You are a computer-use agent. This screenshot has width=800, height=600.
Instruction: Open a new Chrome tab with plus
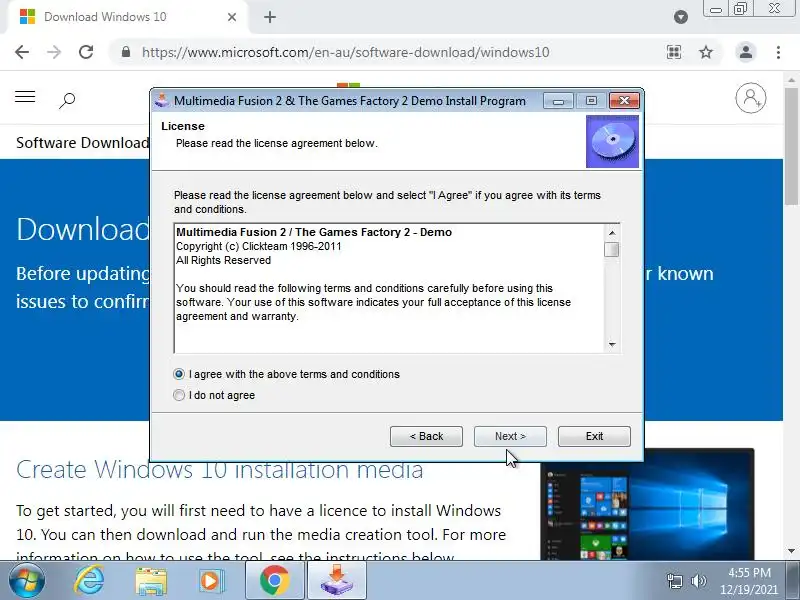pyautogui.click(x=270, y=17)
